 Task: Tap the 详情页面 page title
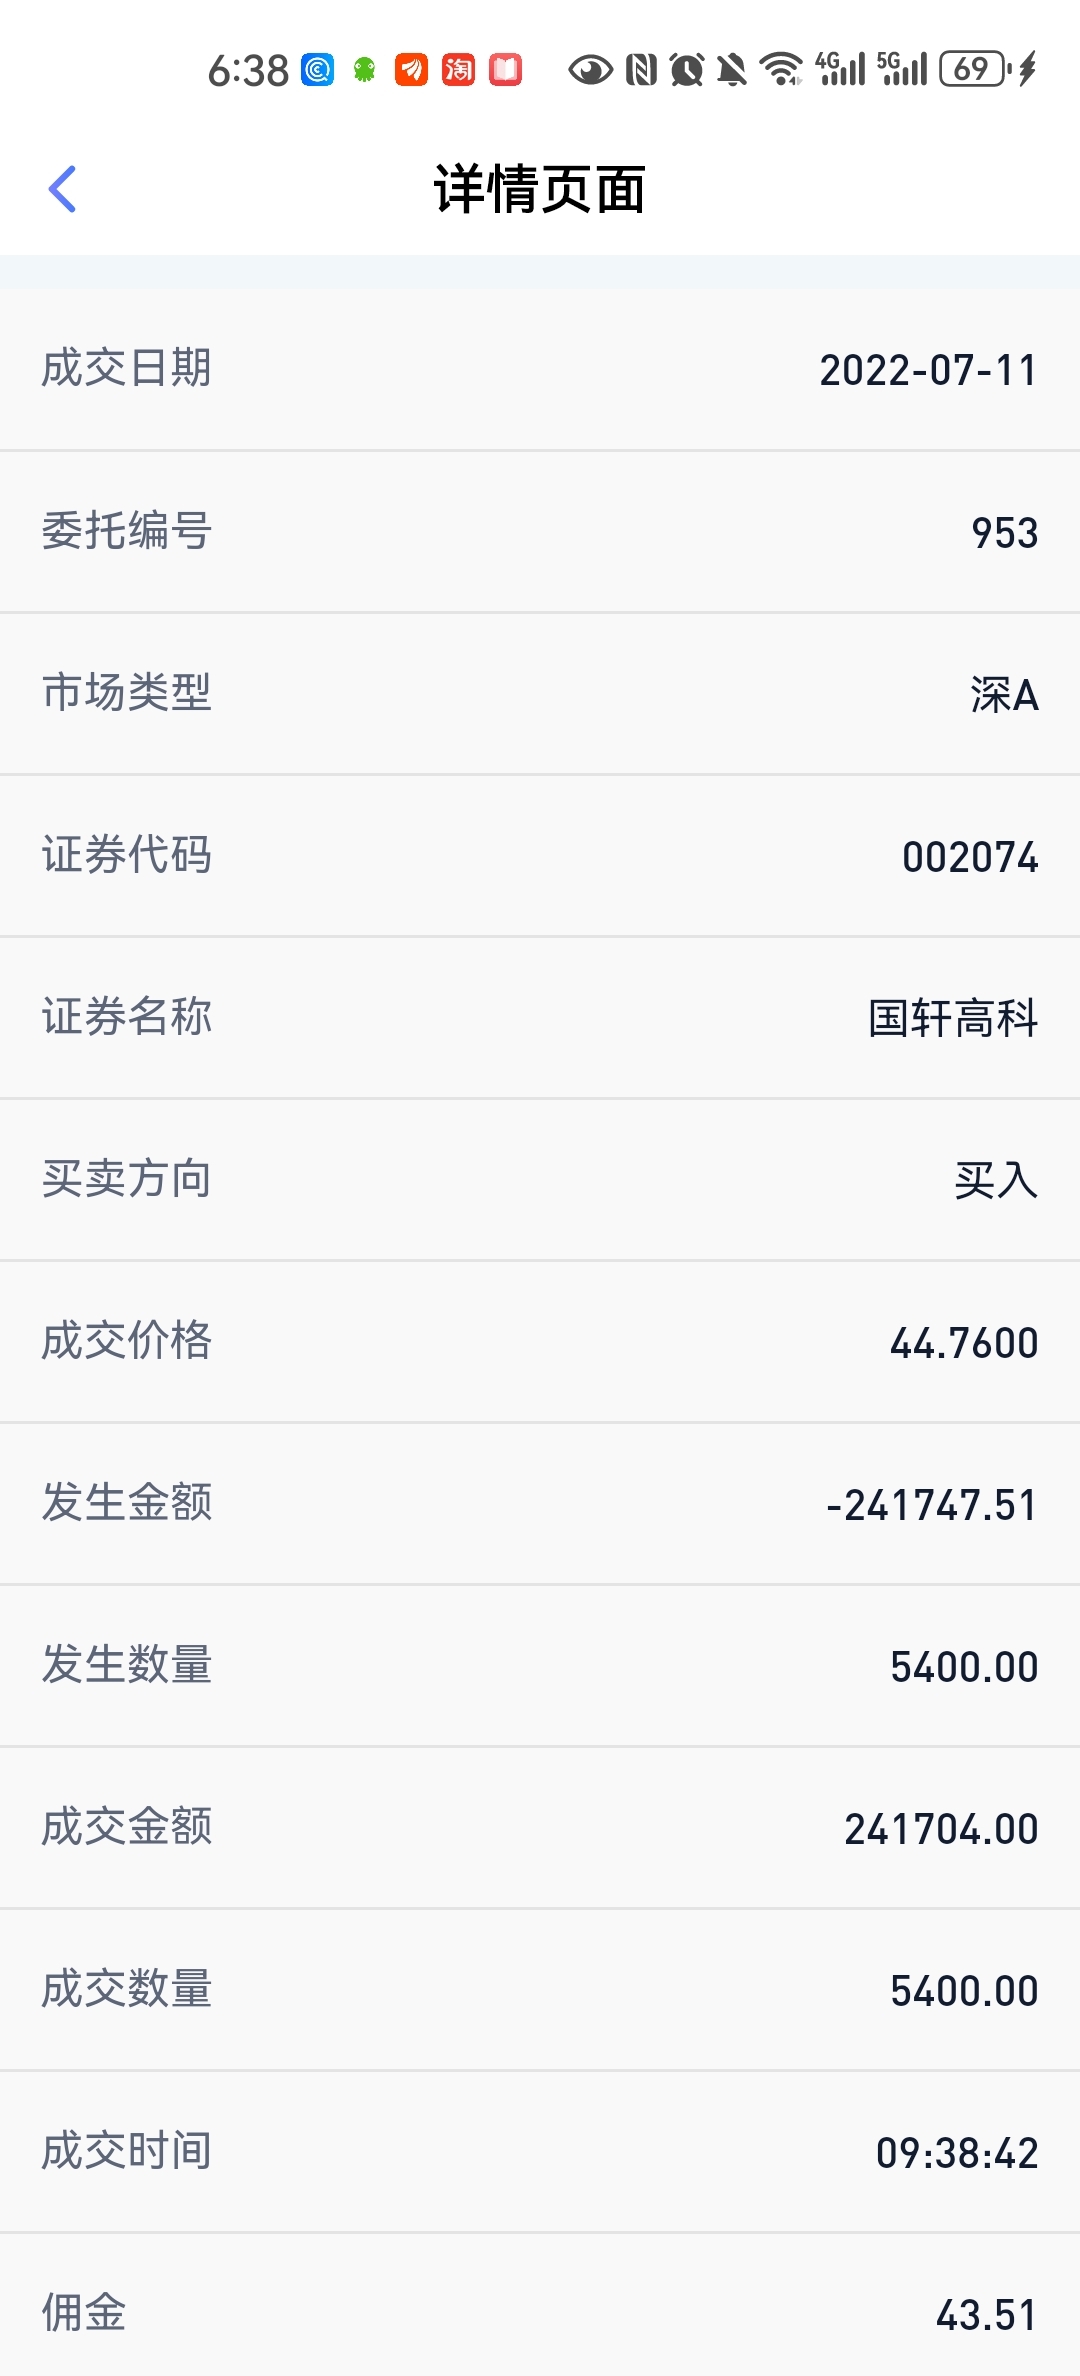point(540,189)
